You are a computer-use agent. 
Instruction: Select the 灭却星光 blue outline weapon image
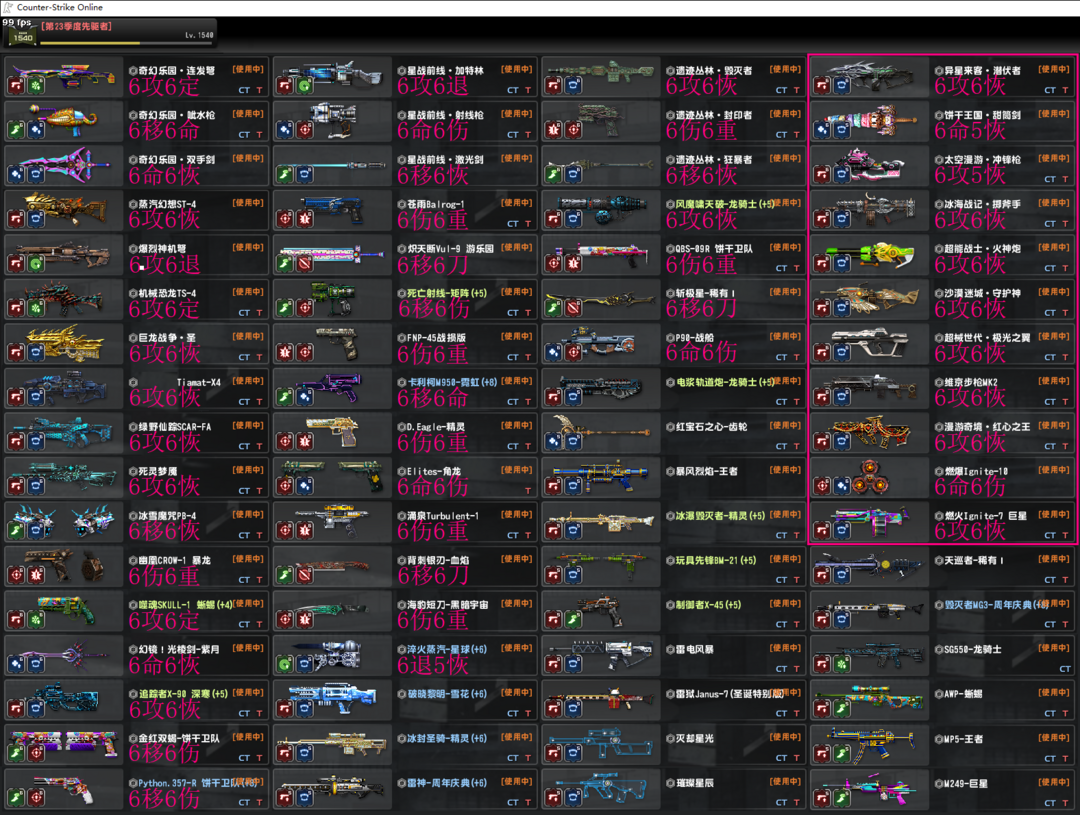point(601,744)
